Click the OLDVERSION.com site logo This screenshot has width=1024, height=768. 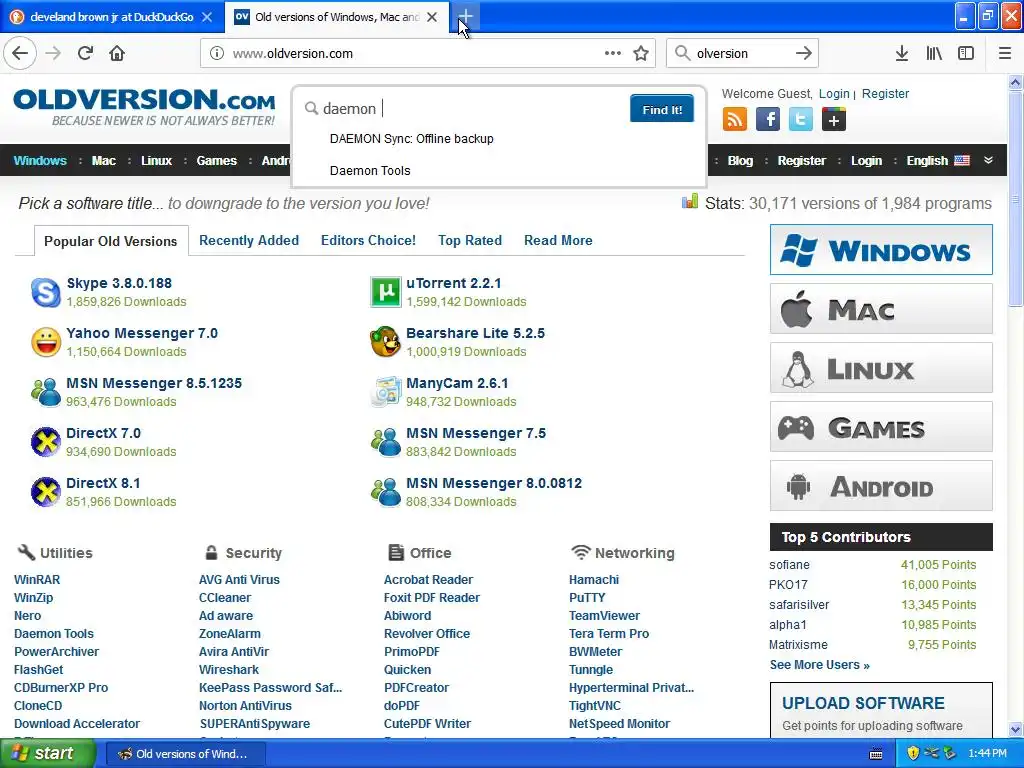coord(144,107)
